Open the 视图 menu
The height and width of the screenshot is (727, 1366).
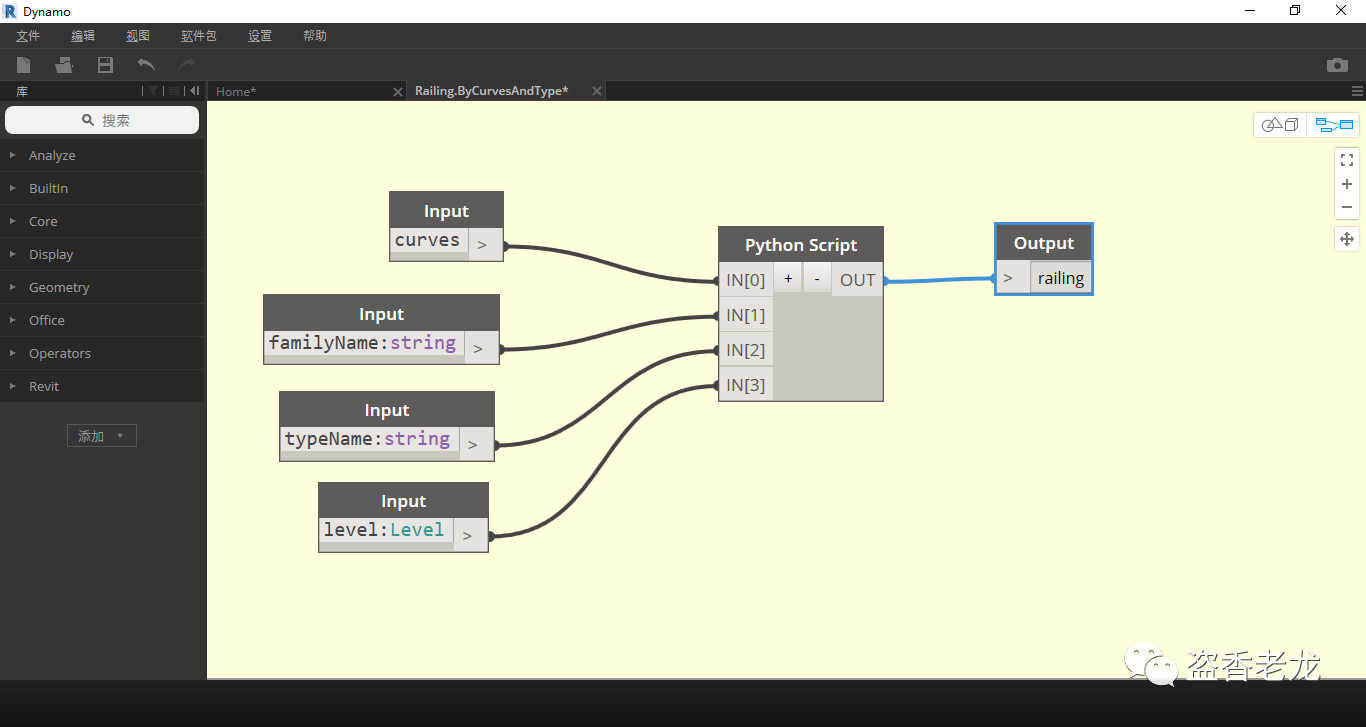click(x=138, y=36)
